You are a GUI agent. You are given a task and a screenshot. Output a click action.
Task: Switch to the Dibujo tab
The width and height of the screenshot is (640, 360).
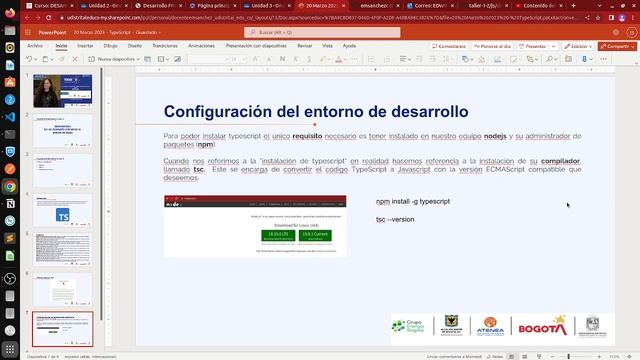tap(111, 46)
